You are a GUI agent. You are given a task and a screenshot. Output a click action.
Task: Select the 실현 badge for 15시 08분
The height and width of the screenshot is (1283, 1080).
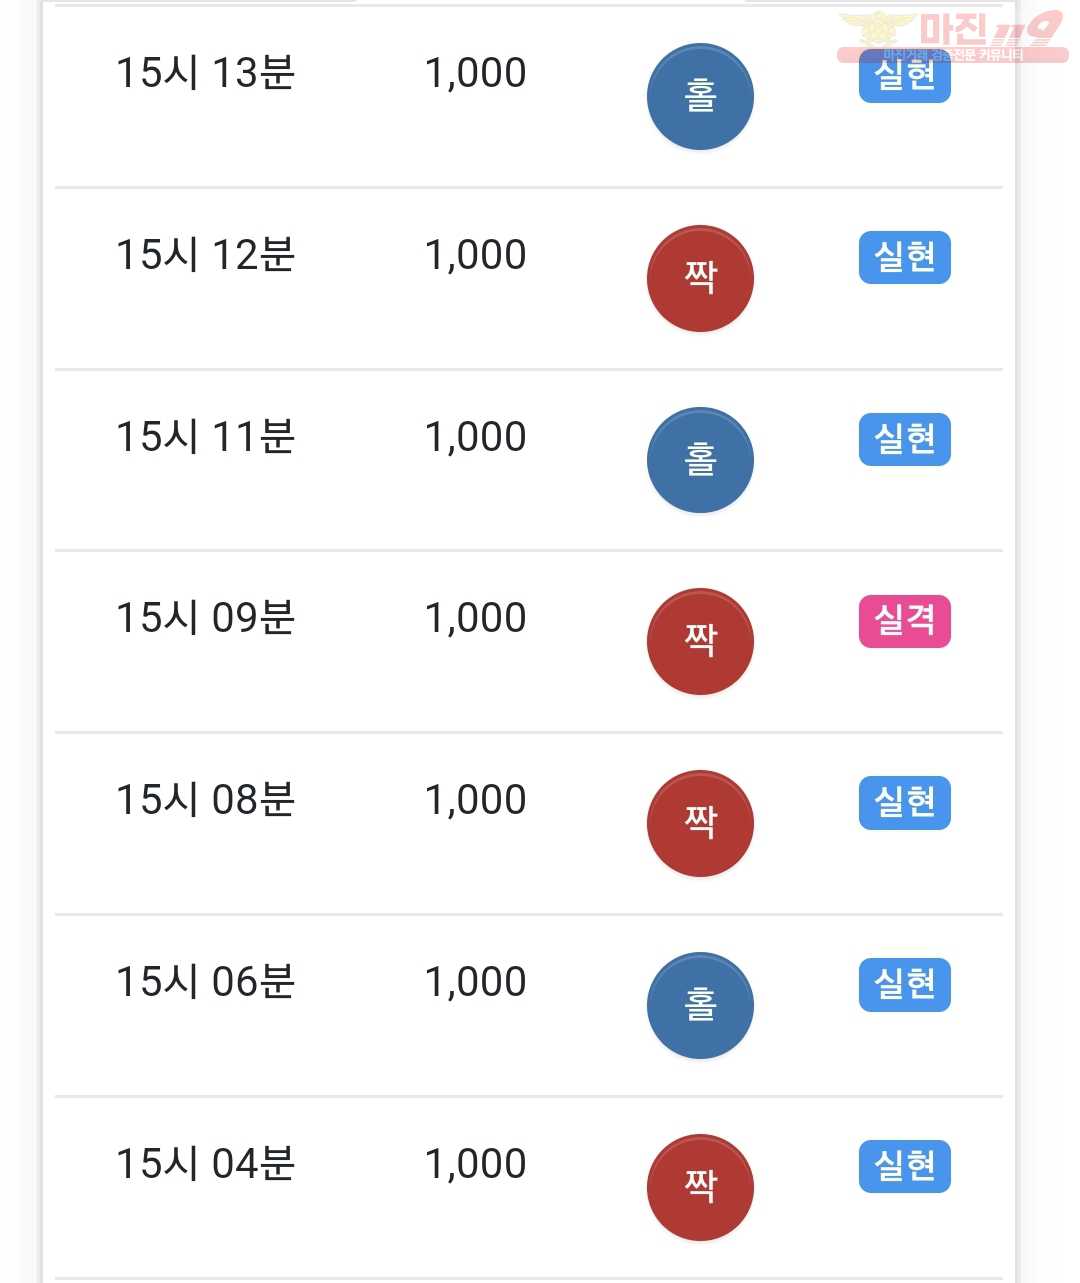tap(905, 803)
